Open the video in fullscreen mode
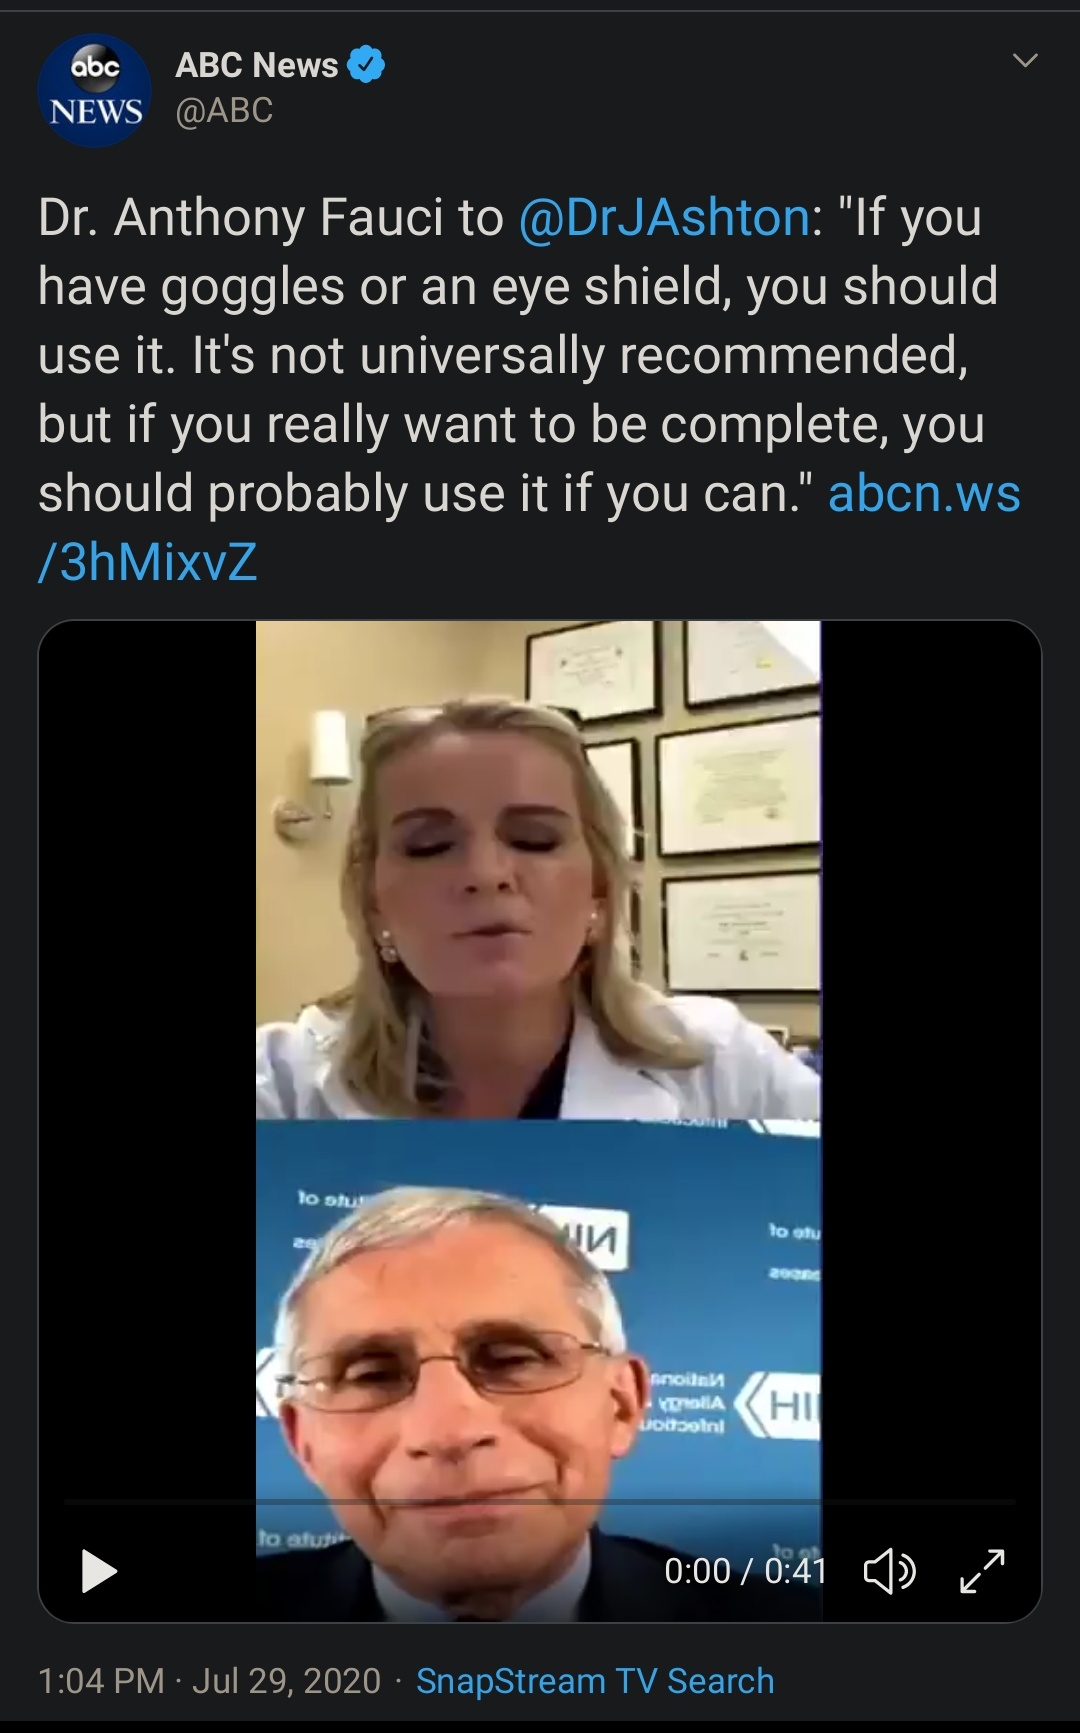 [x=982, y=1570]
